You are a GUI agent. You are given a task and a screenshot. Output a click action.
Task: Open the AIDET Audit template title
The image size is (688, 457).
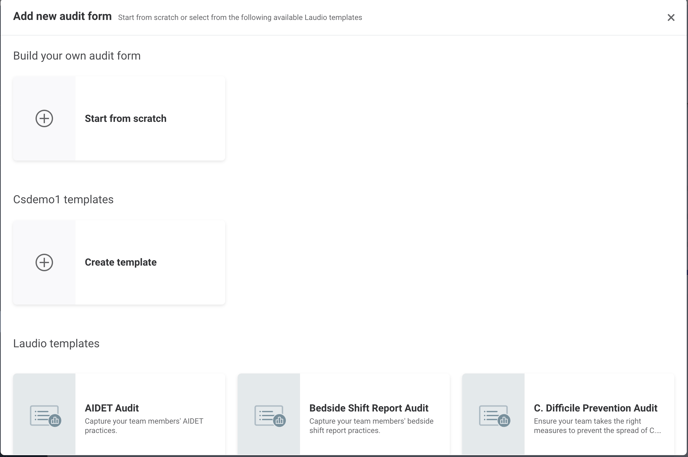coord(112,408)
